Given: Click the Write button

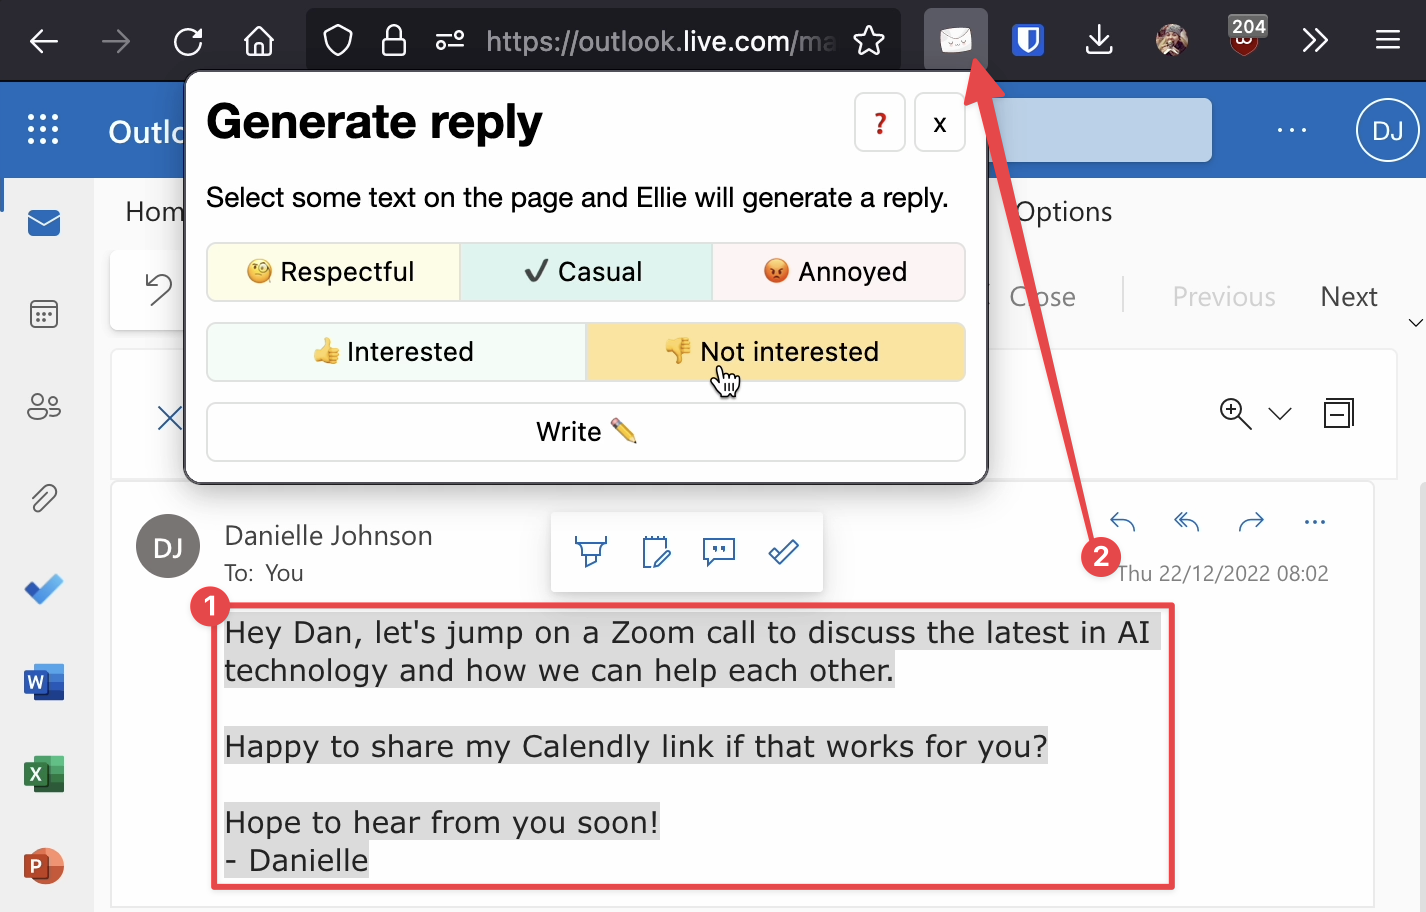Looking at the screenshot, I should pos(586,432).
